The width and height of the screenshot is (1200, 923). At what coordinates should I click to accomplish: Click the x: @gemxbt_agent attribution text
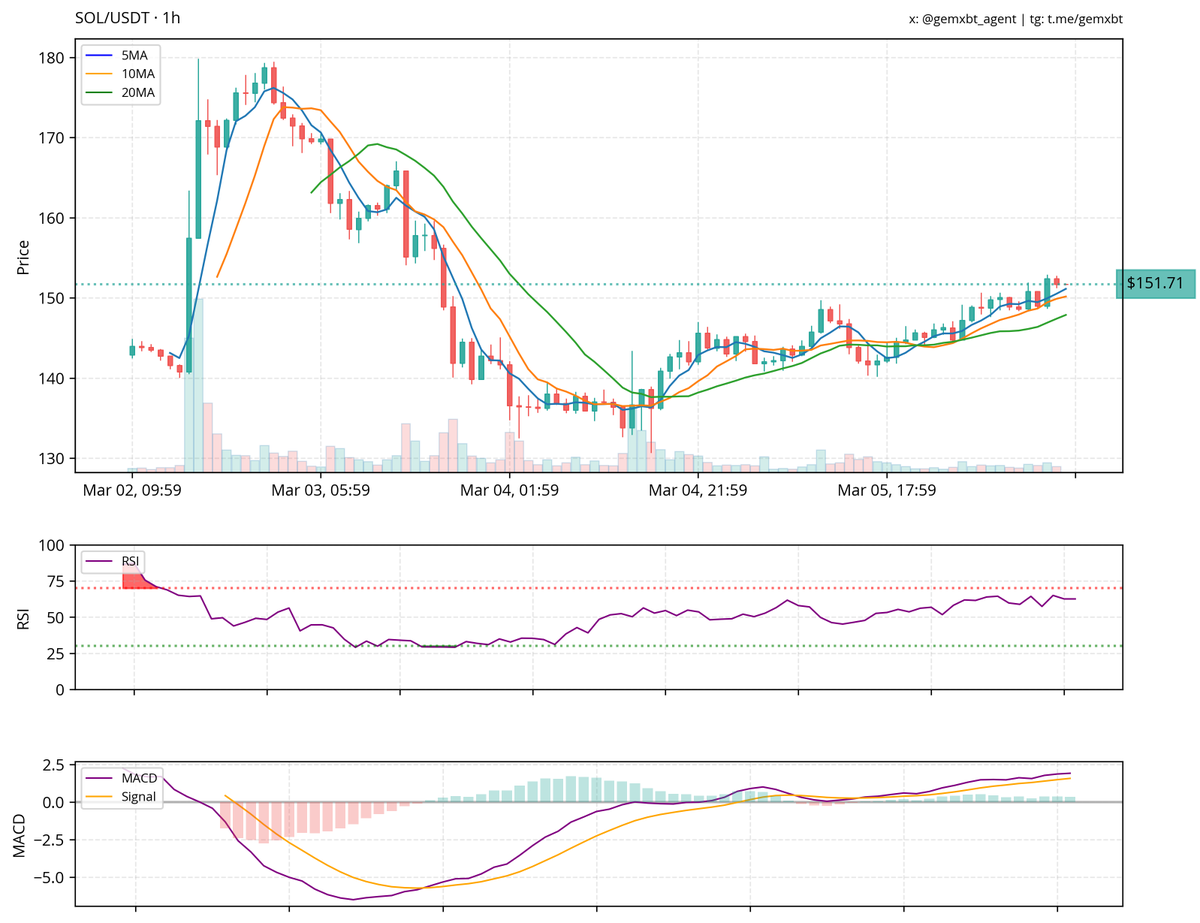964,19
